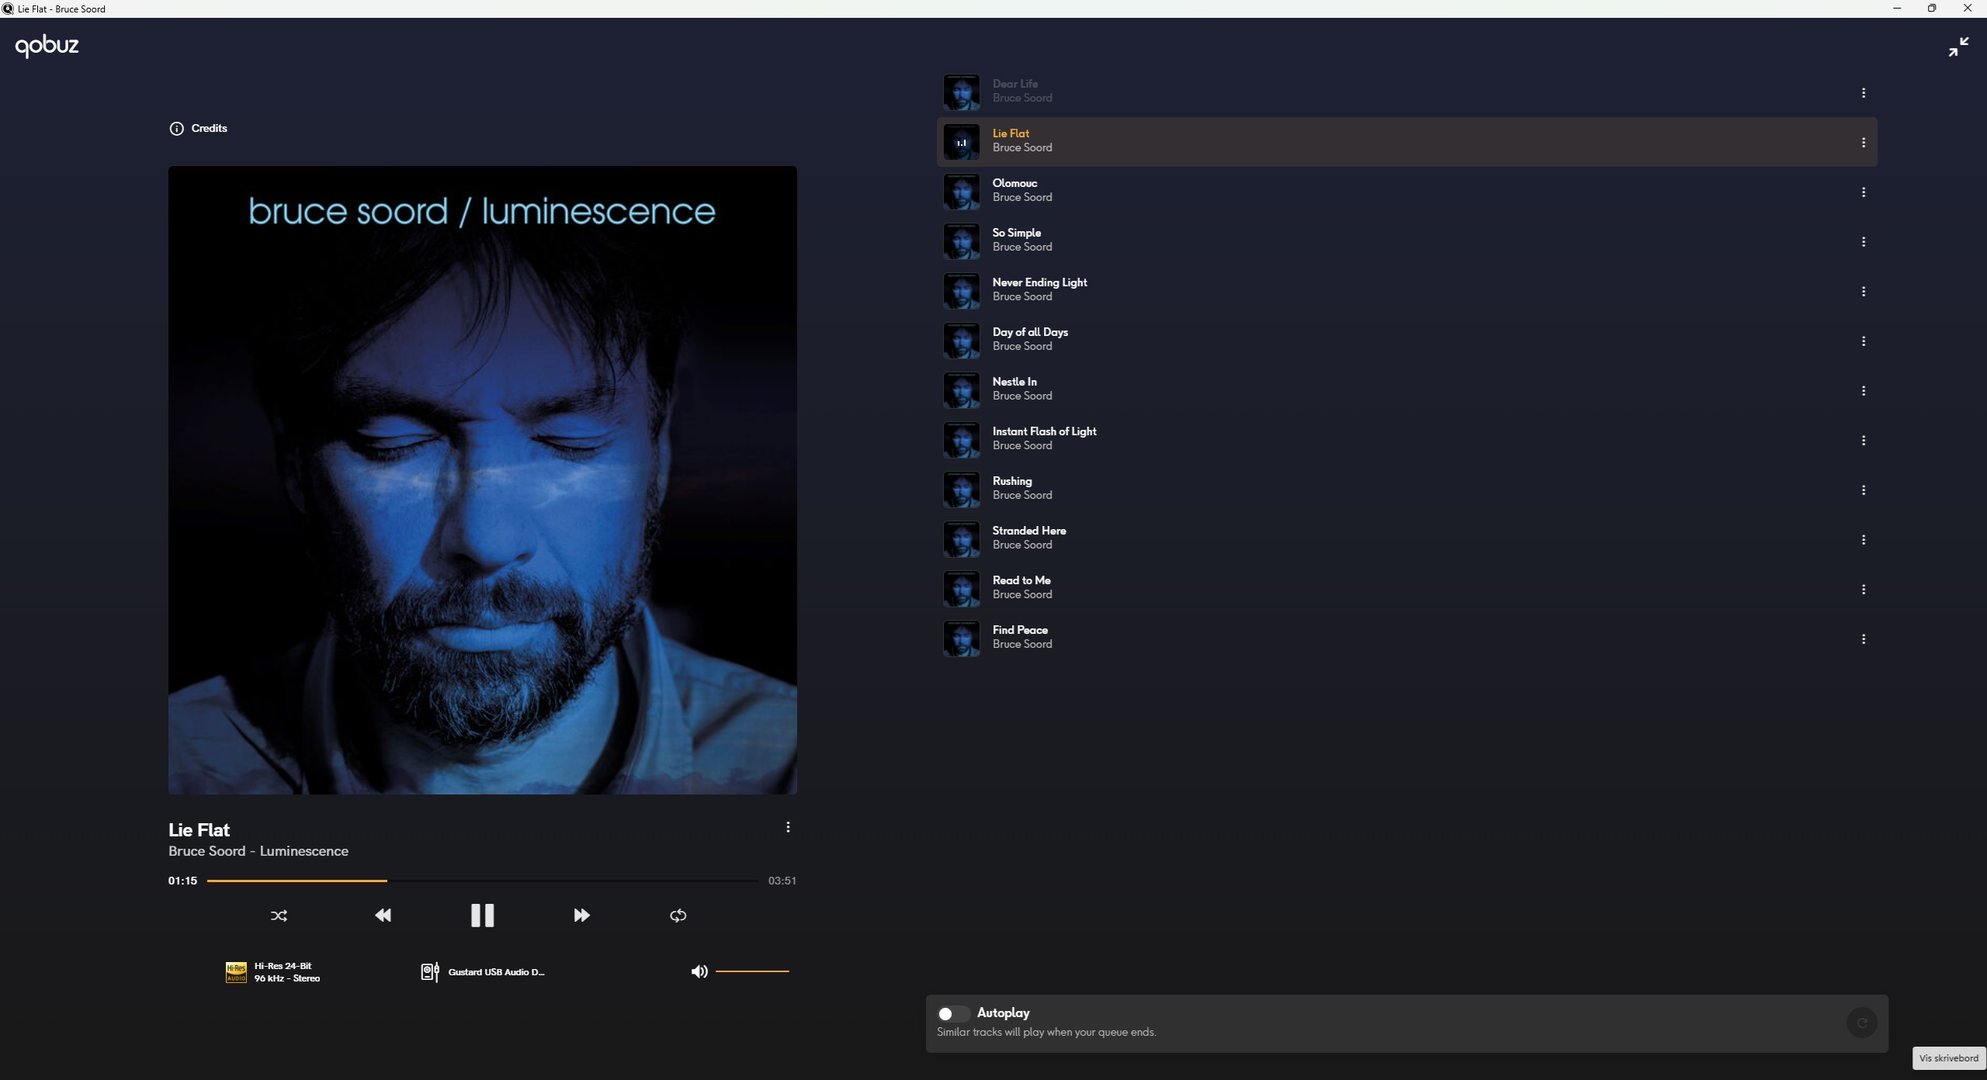
Task: Click the Qobuz logo
Action: [47, 46]
